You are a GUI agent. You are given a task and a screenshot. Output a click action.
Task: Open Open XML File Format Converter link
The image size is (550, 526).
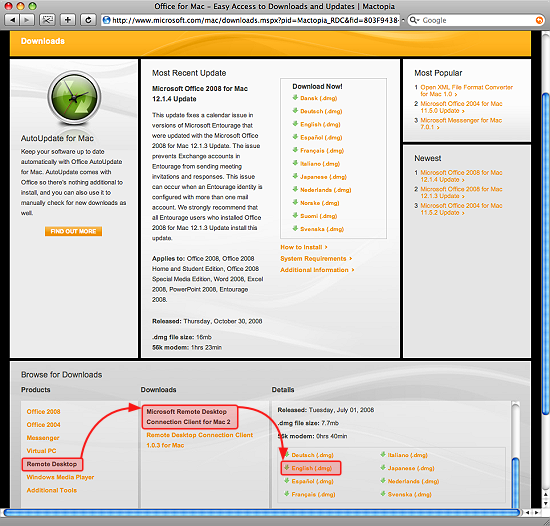click(467, 90)
